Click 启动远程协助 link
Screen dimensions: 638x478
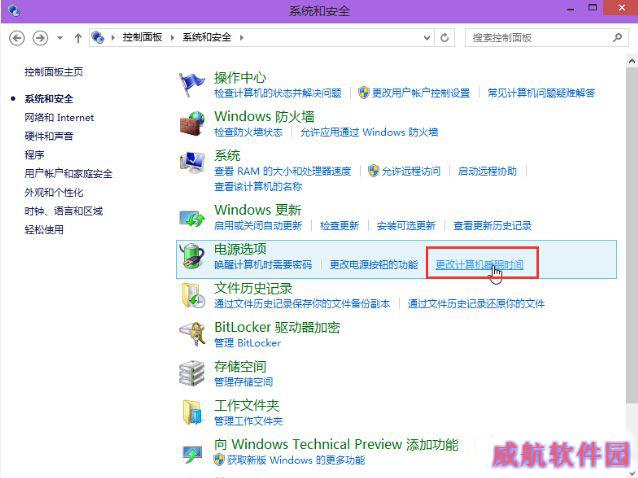(x=487, y=171)
